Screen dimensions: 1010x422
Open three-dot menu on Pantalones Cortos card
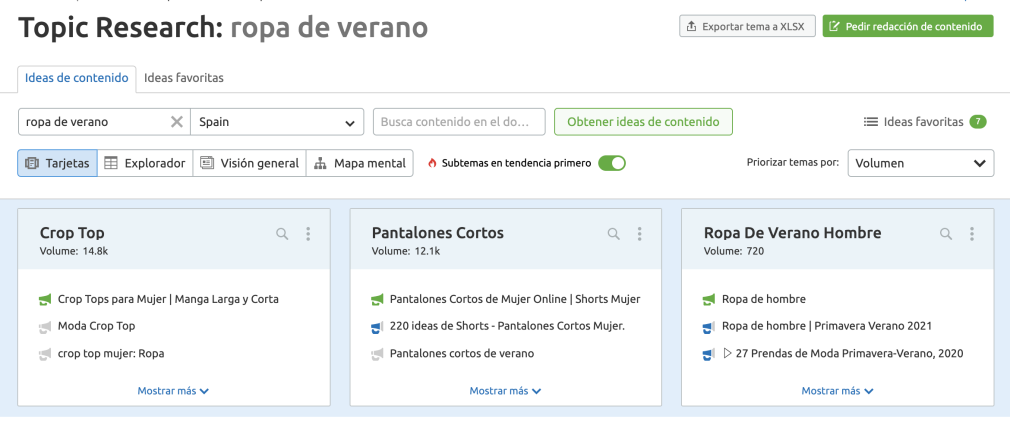click(640, 234)
